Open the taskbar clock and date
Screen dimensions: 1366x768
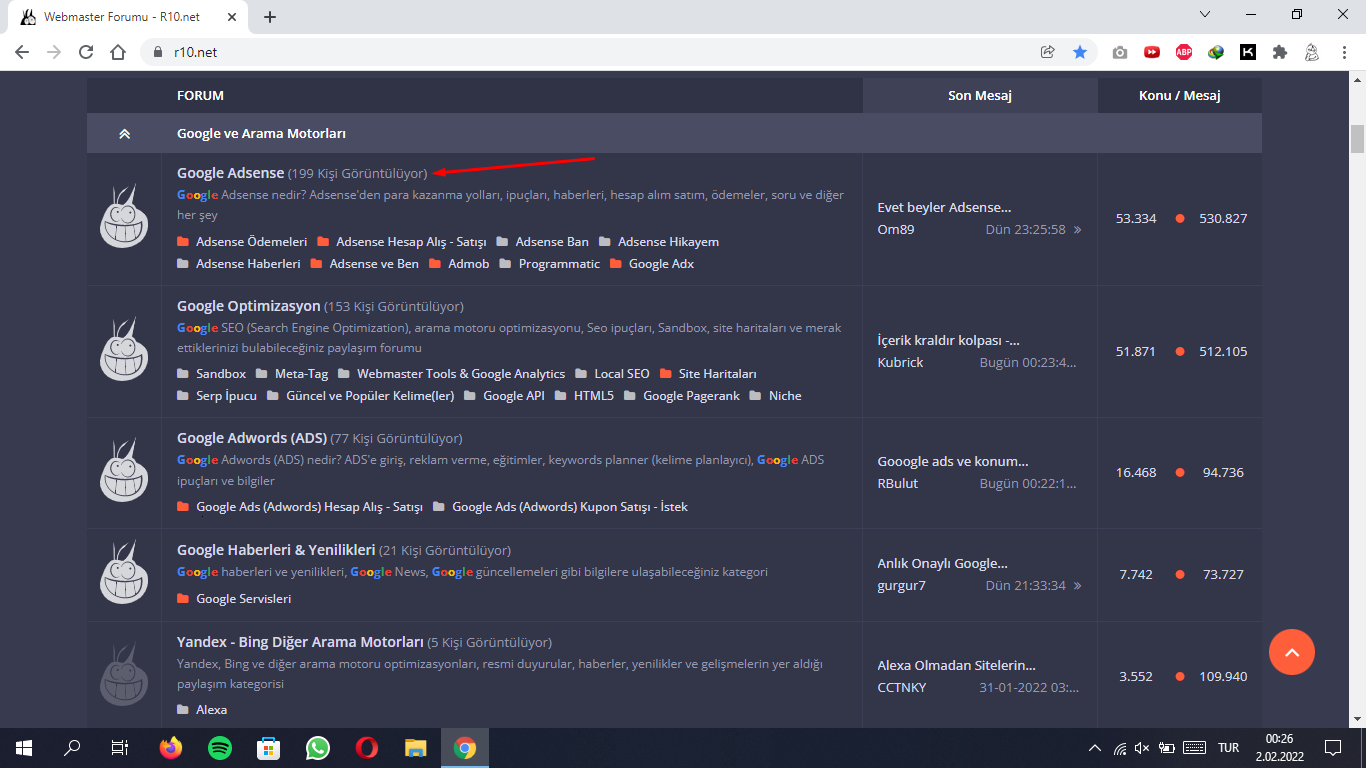pyautogui.click(x=1279, y=748)
